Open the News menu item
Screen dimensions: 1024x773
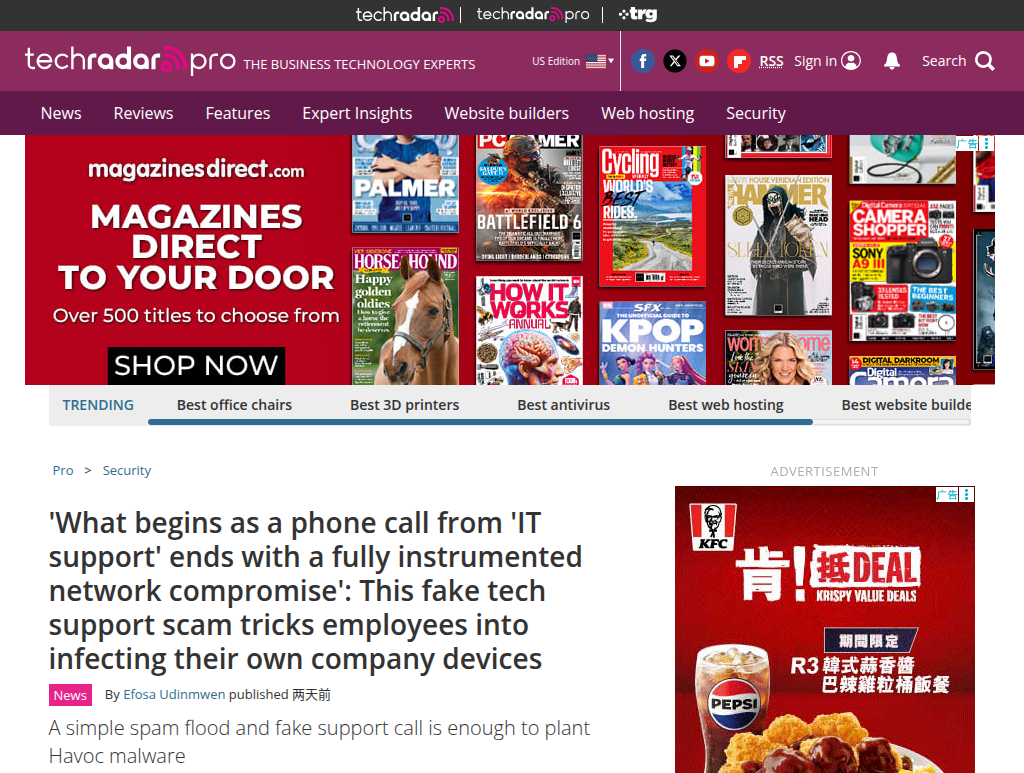point(61,113)
